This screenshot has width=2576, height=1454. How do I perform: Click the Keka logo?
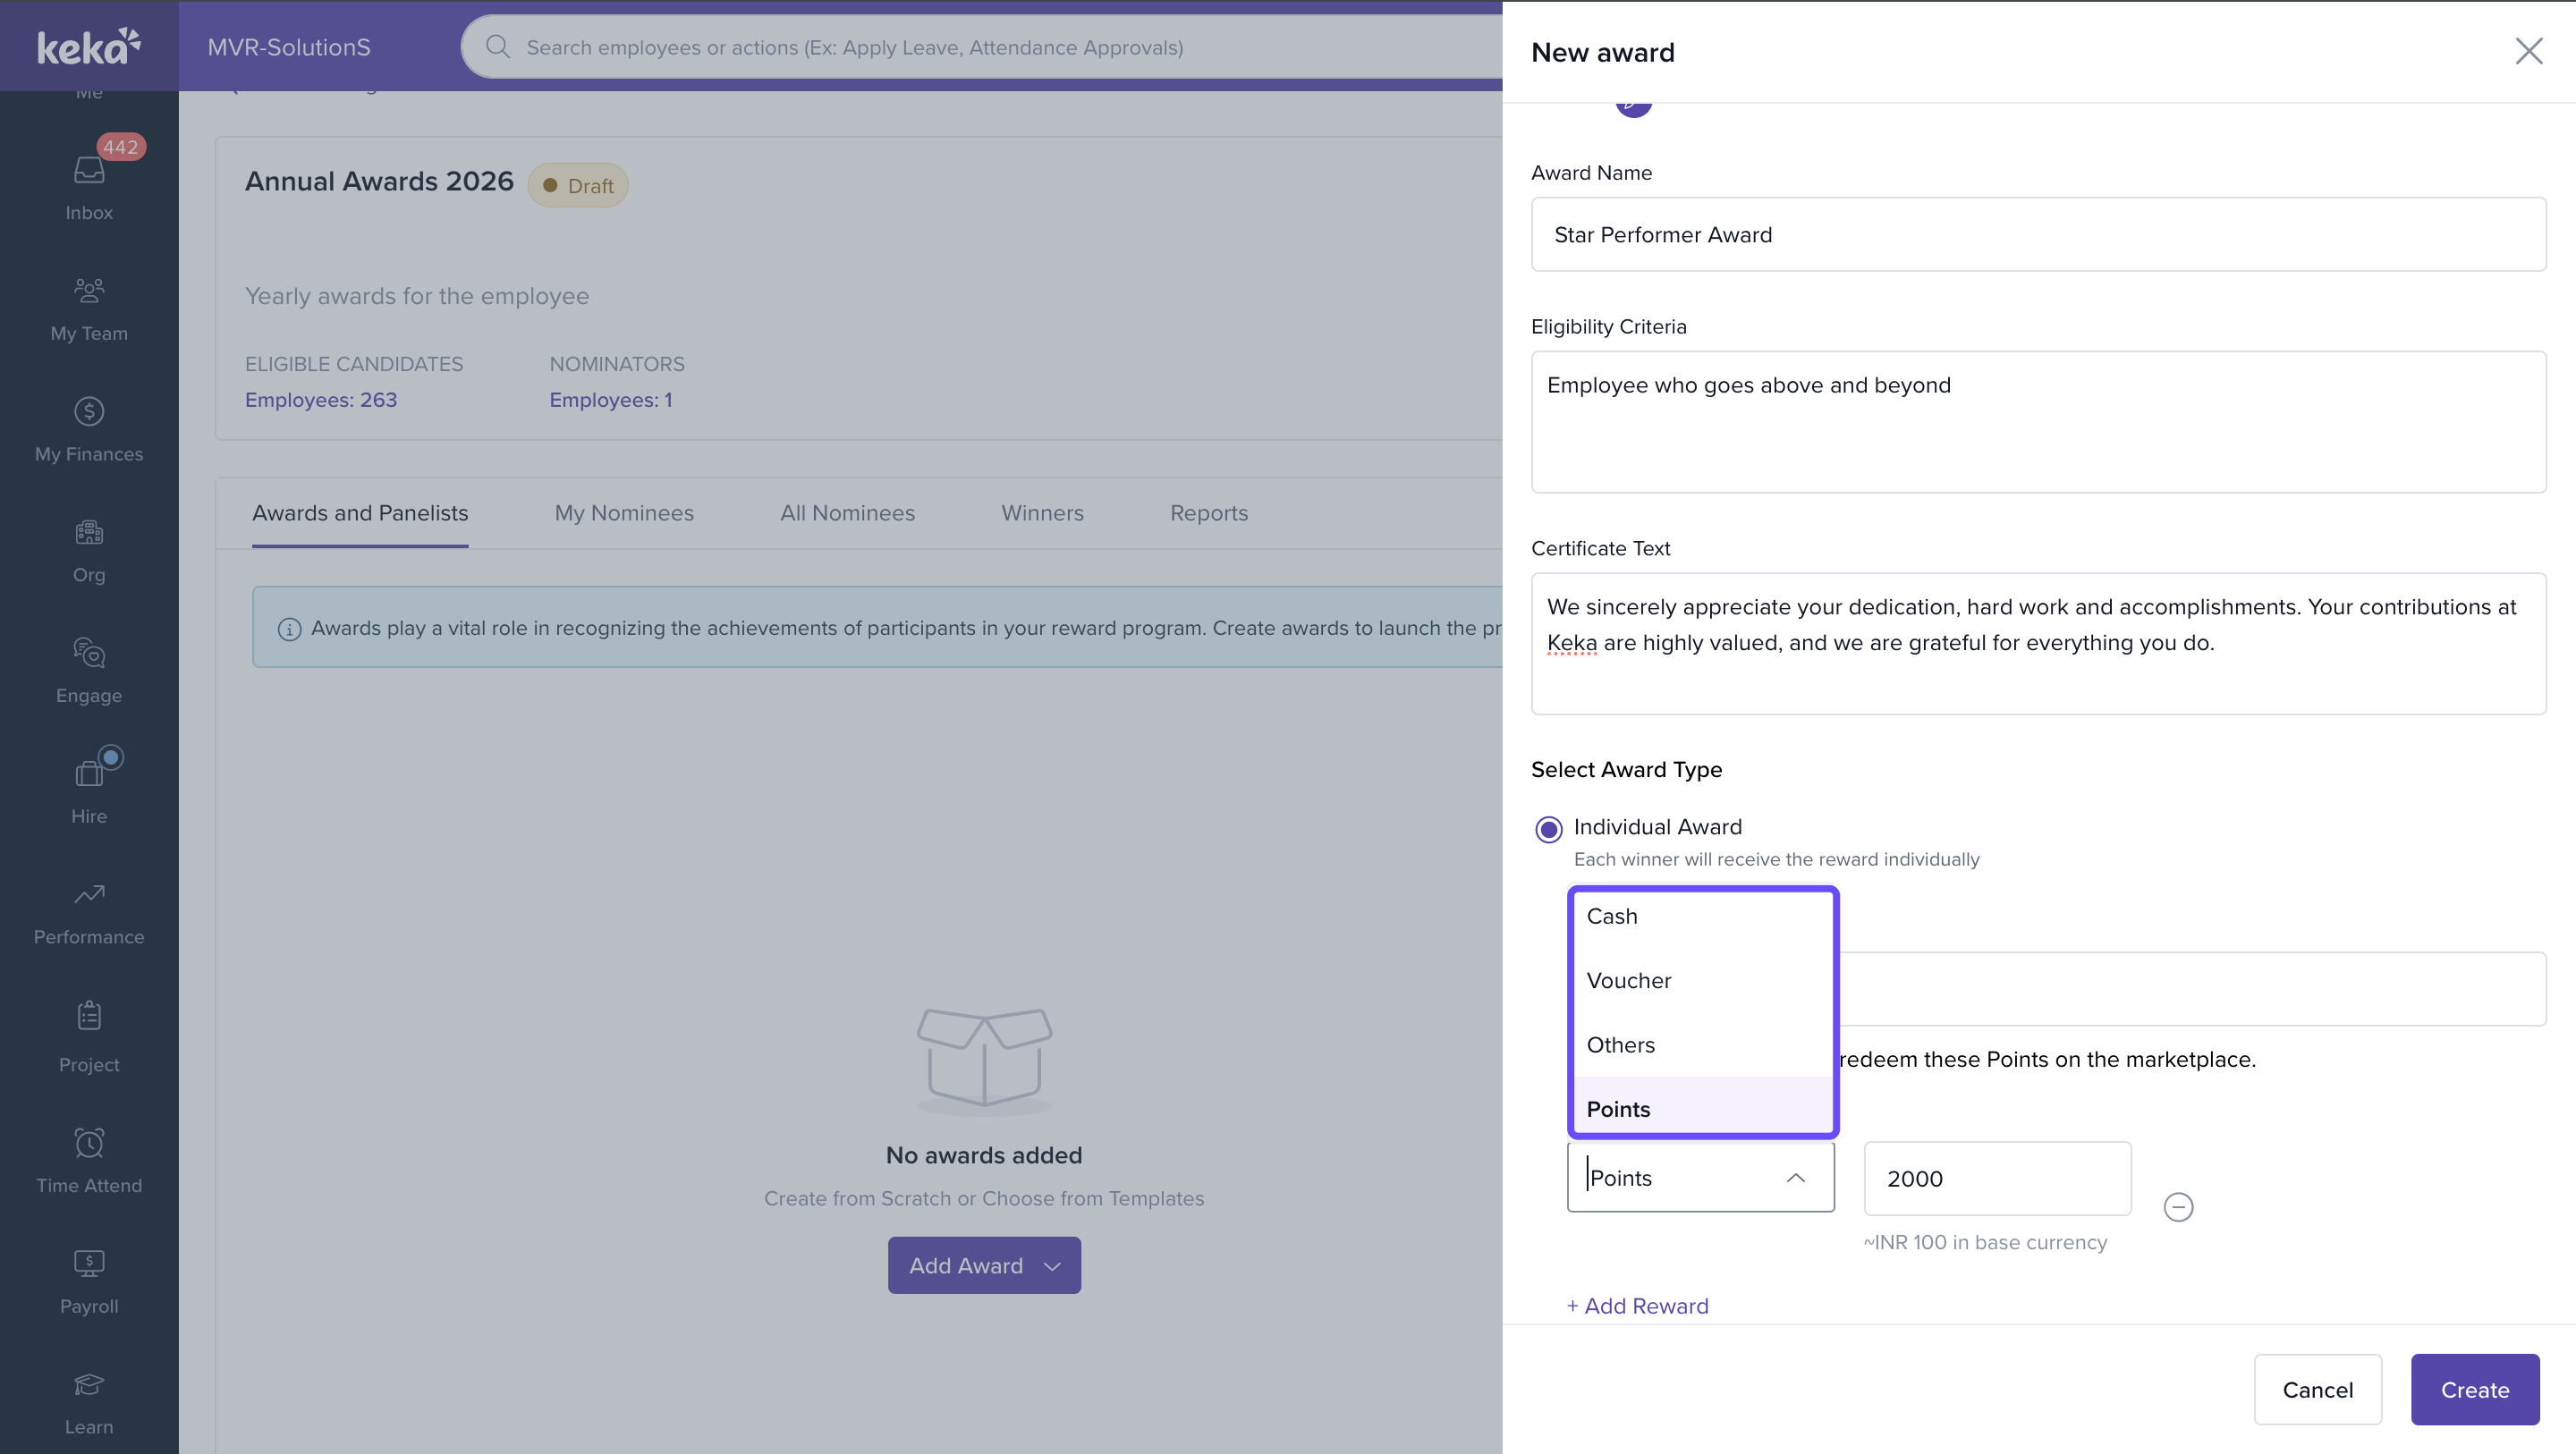click(89, 46)
